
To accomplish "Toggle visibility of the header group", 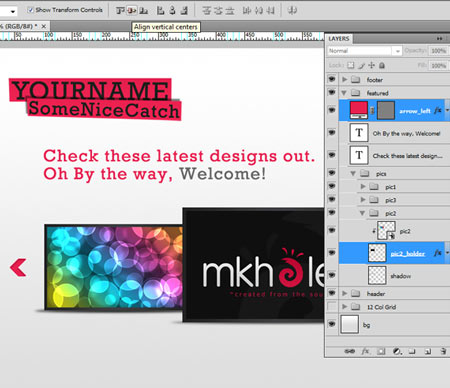I will coord(332,293).
